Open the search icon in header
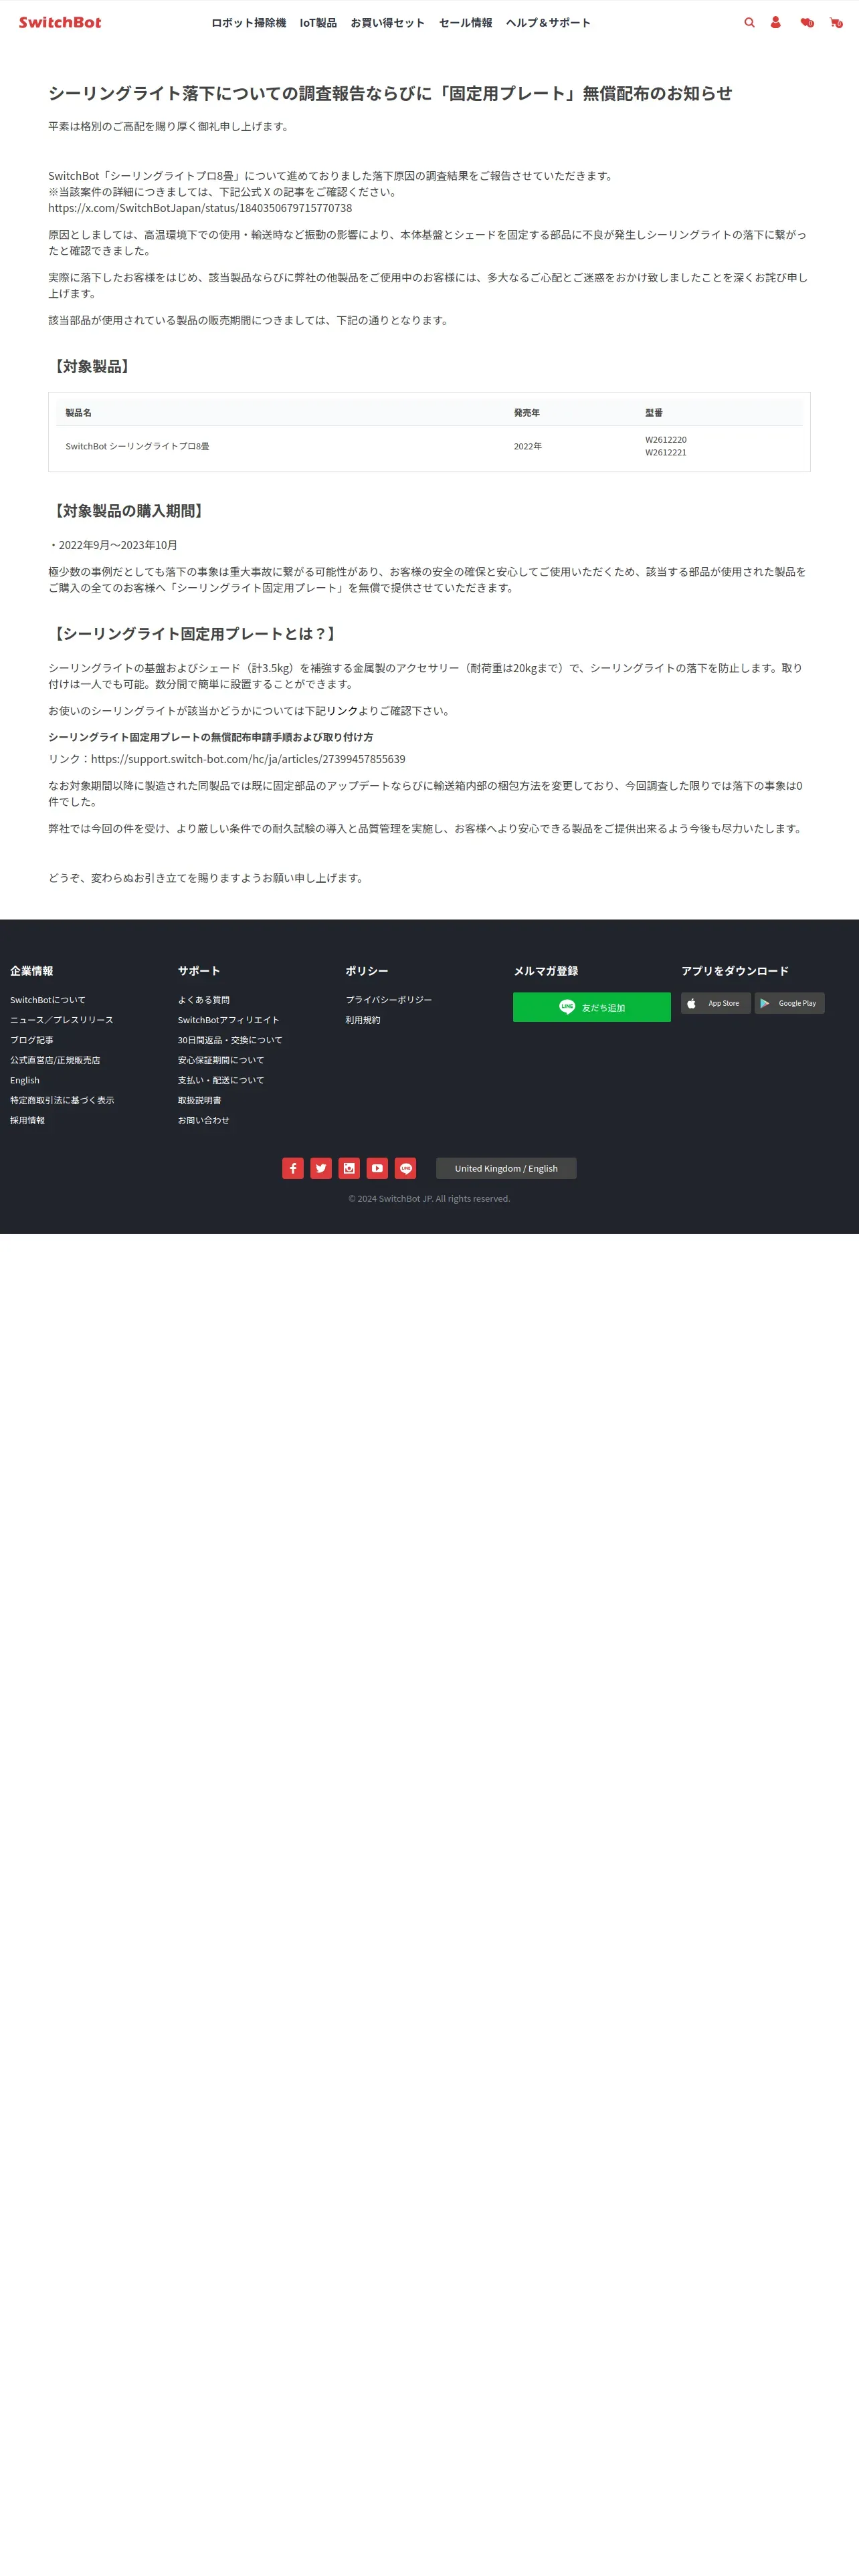The width and height of the screenshot is (859, 2576). (749, 22)
